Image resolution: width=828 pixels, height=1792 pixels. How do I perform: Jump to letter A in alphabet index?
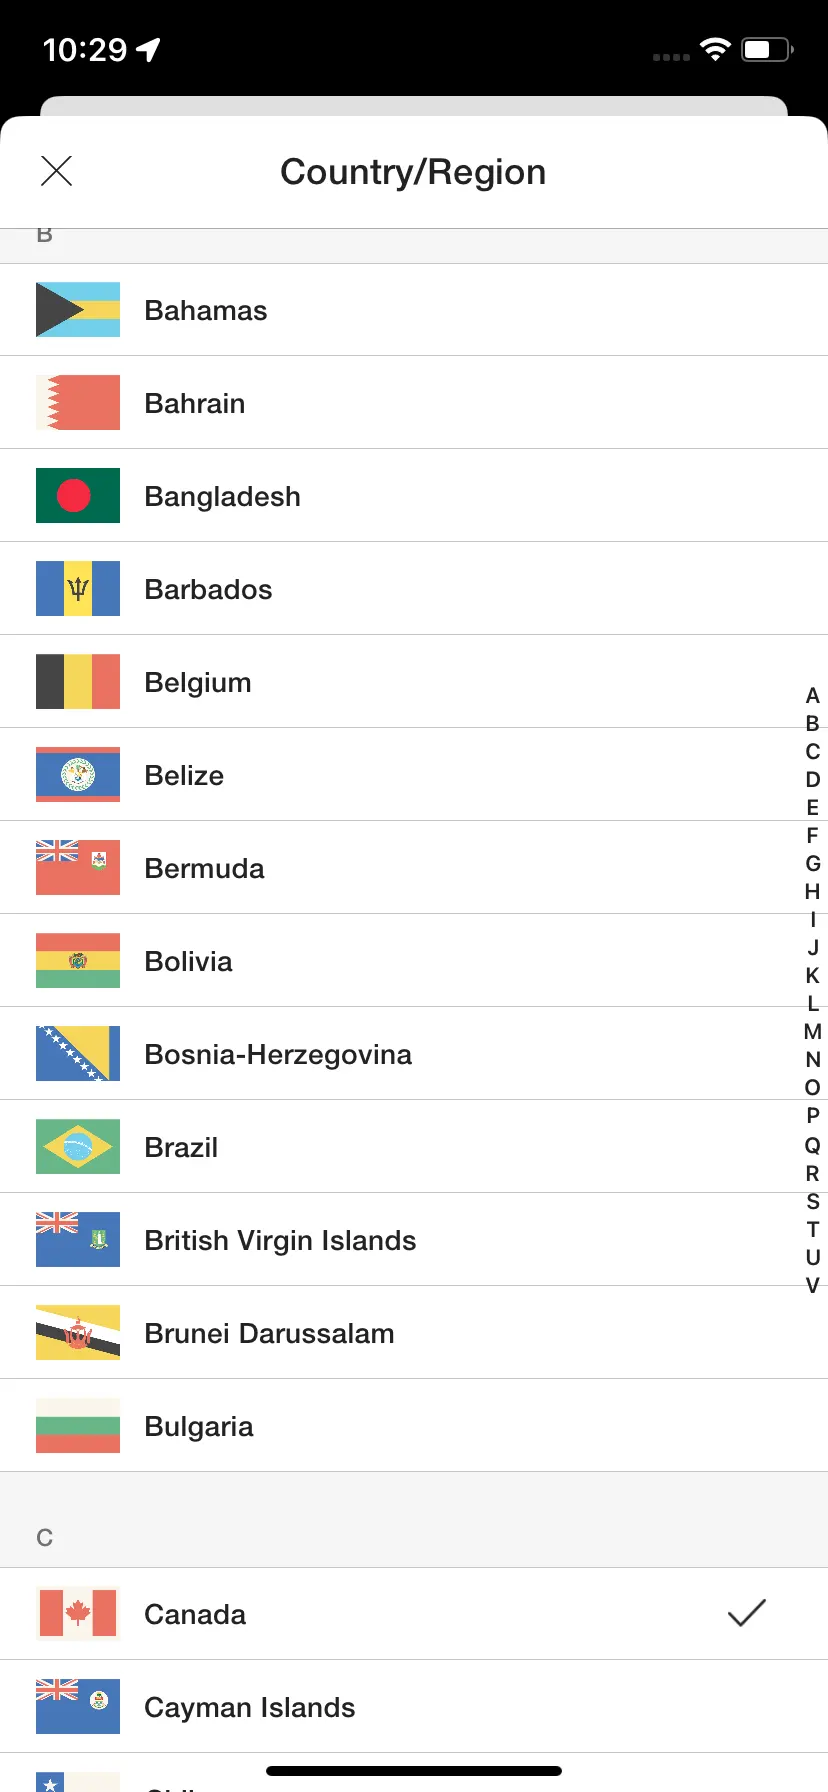tap(813, 695)
